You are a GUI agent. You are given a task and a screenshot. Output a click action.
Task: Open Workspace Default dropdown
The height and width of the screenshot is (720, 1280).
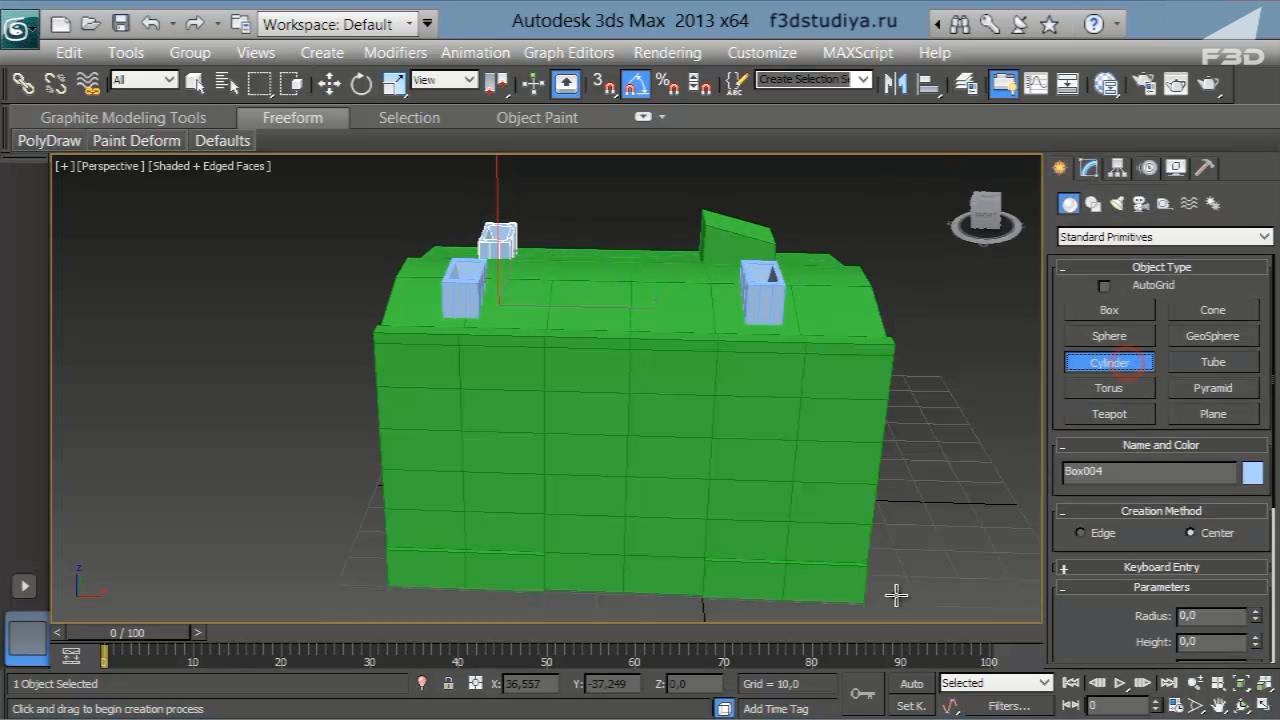(339, 24)
